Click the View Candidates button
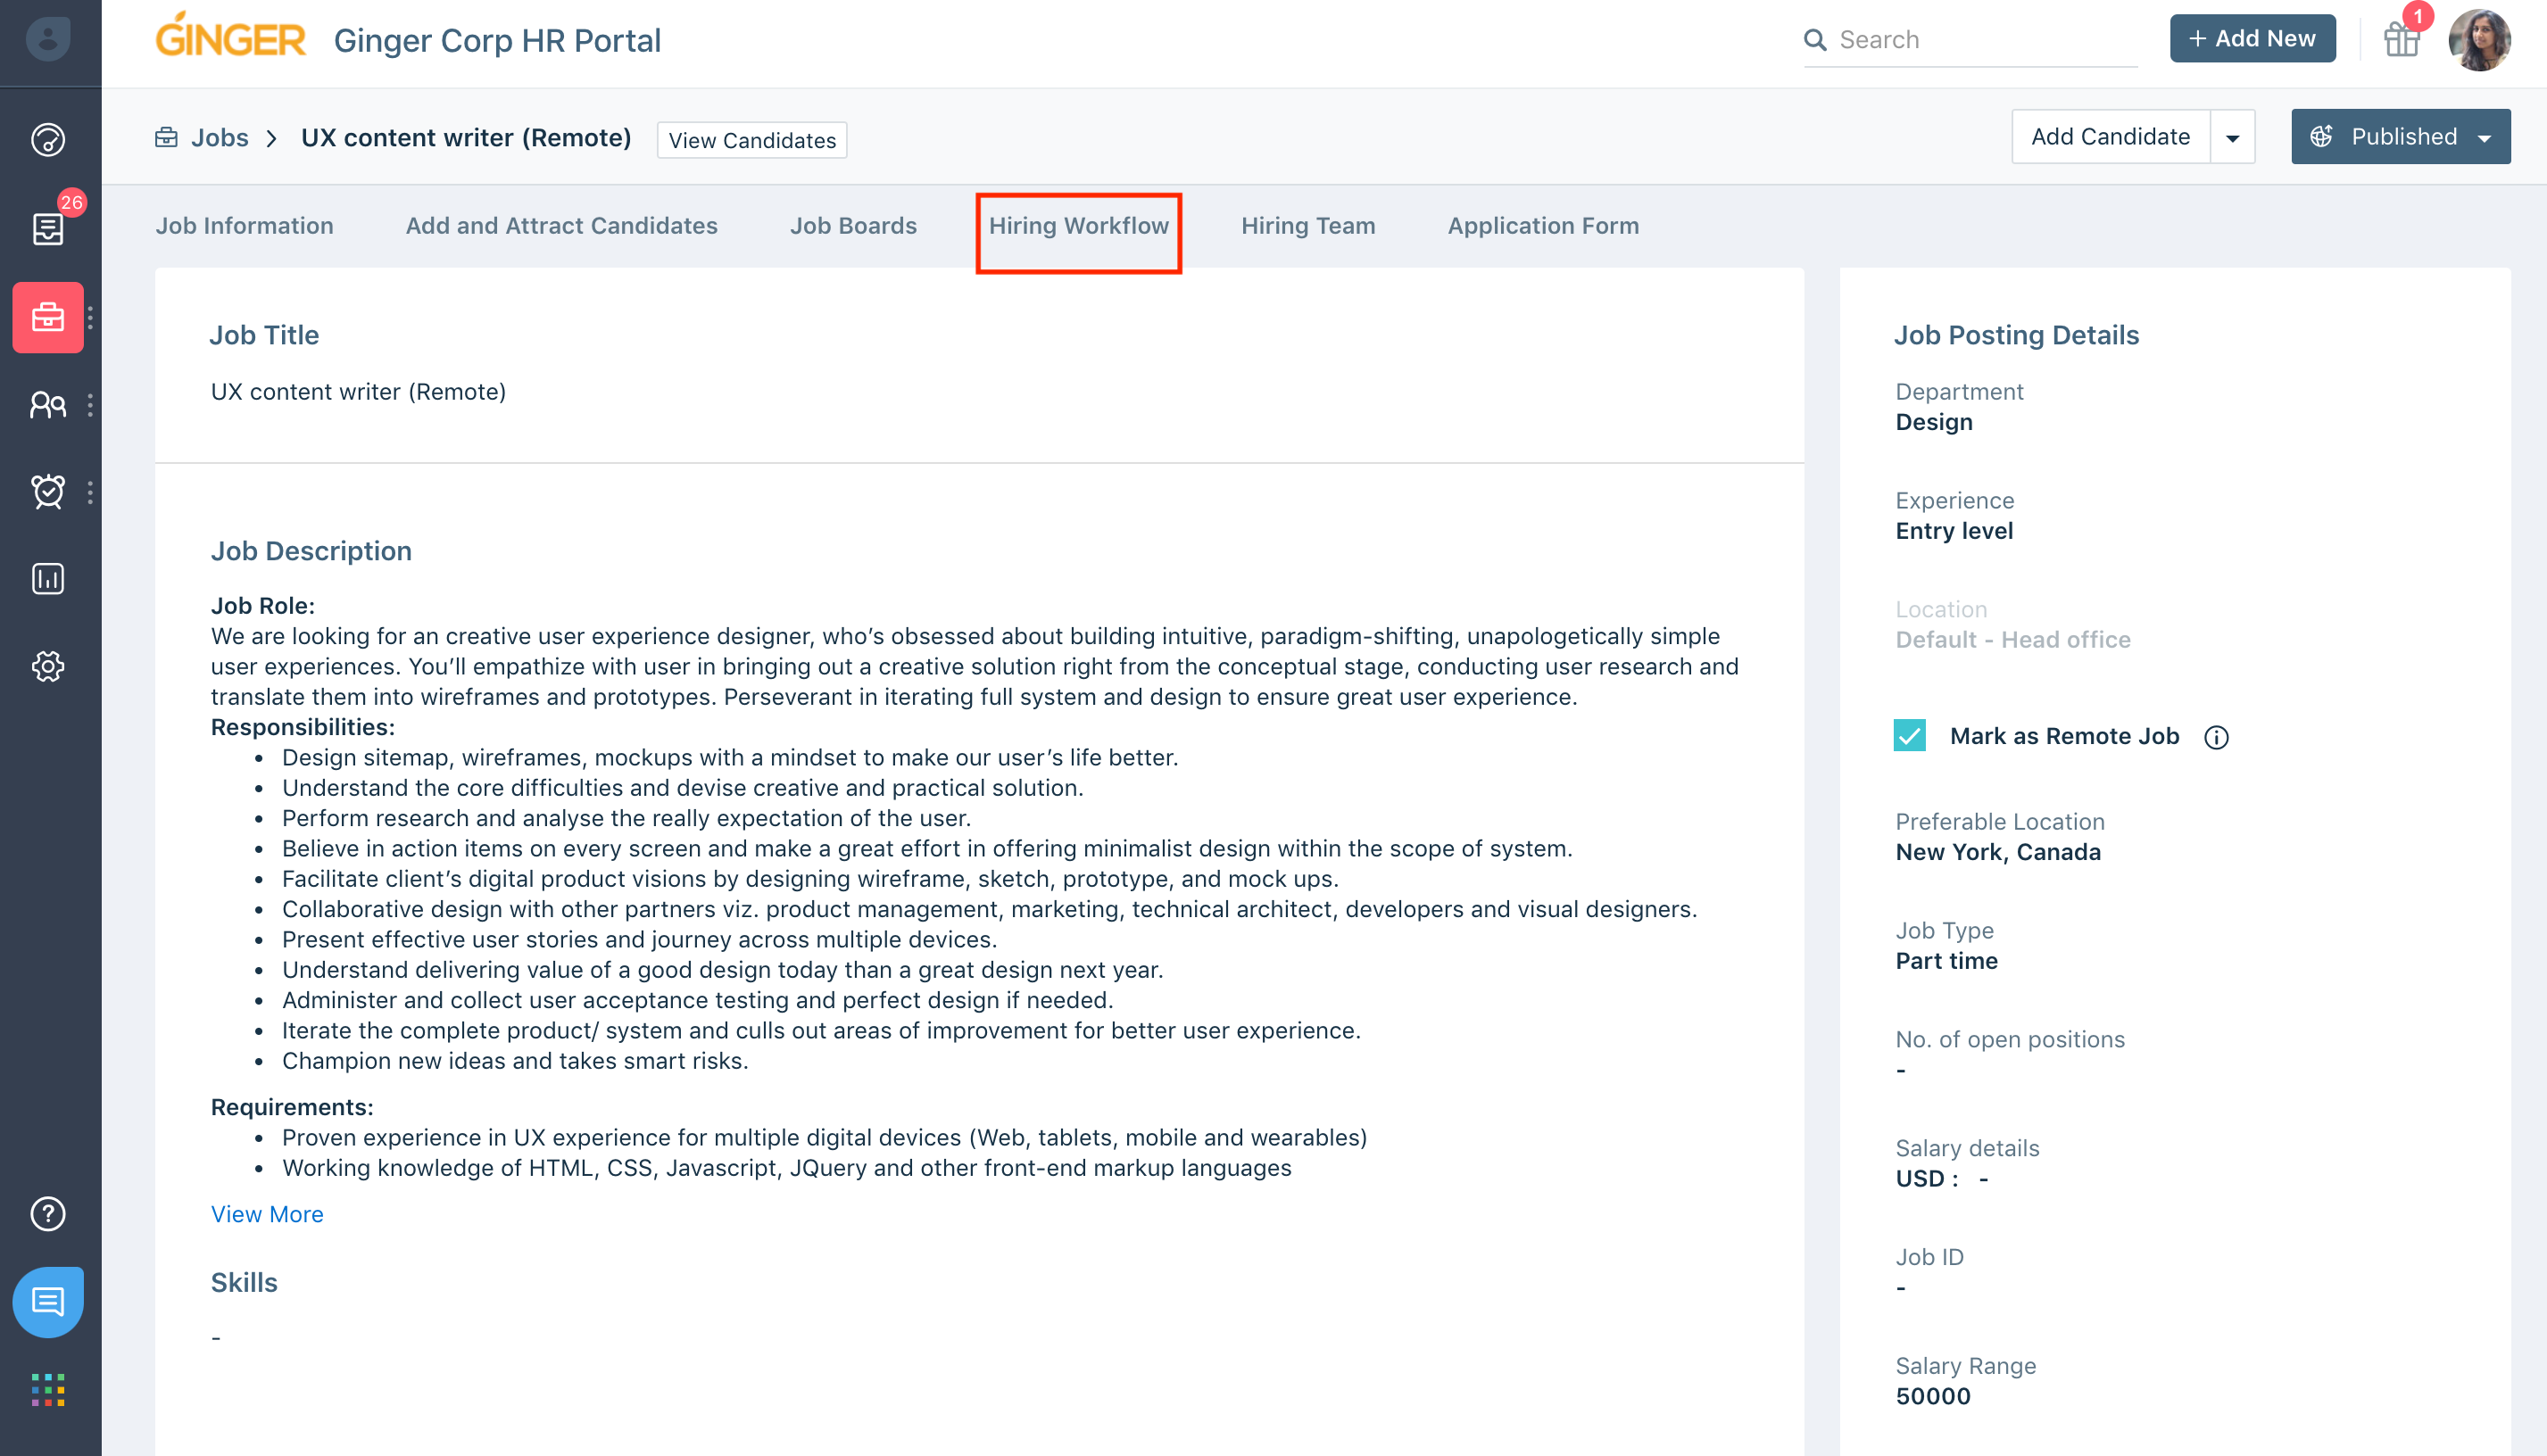This screenshot has width=2547, height=1456. pos(751,140)
